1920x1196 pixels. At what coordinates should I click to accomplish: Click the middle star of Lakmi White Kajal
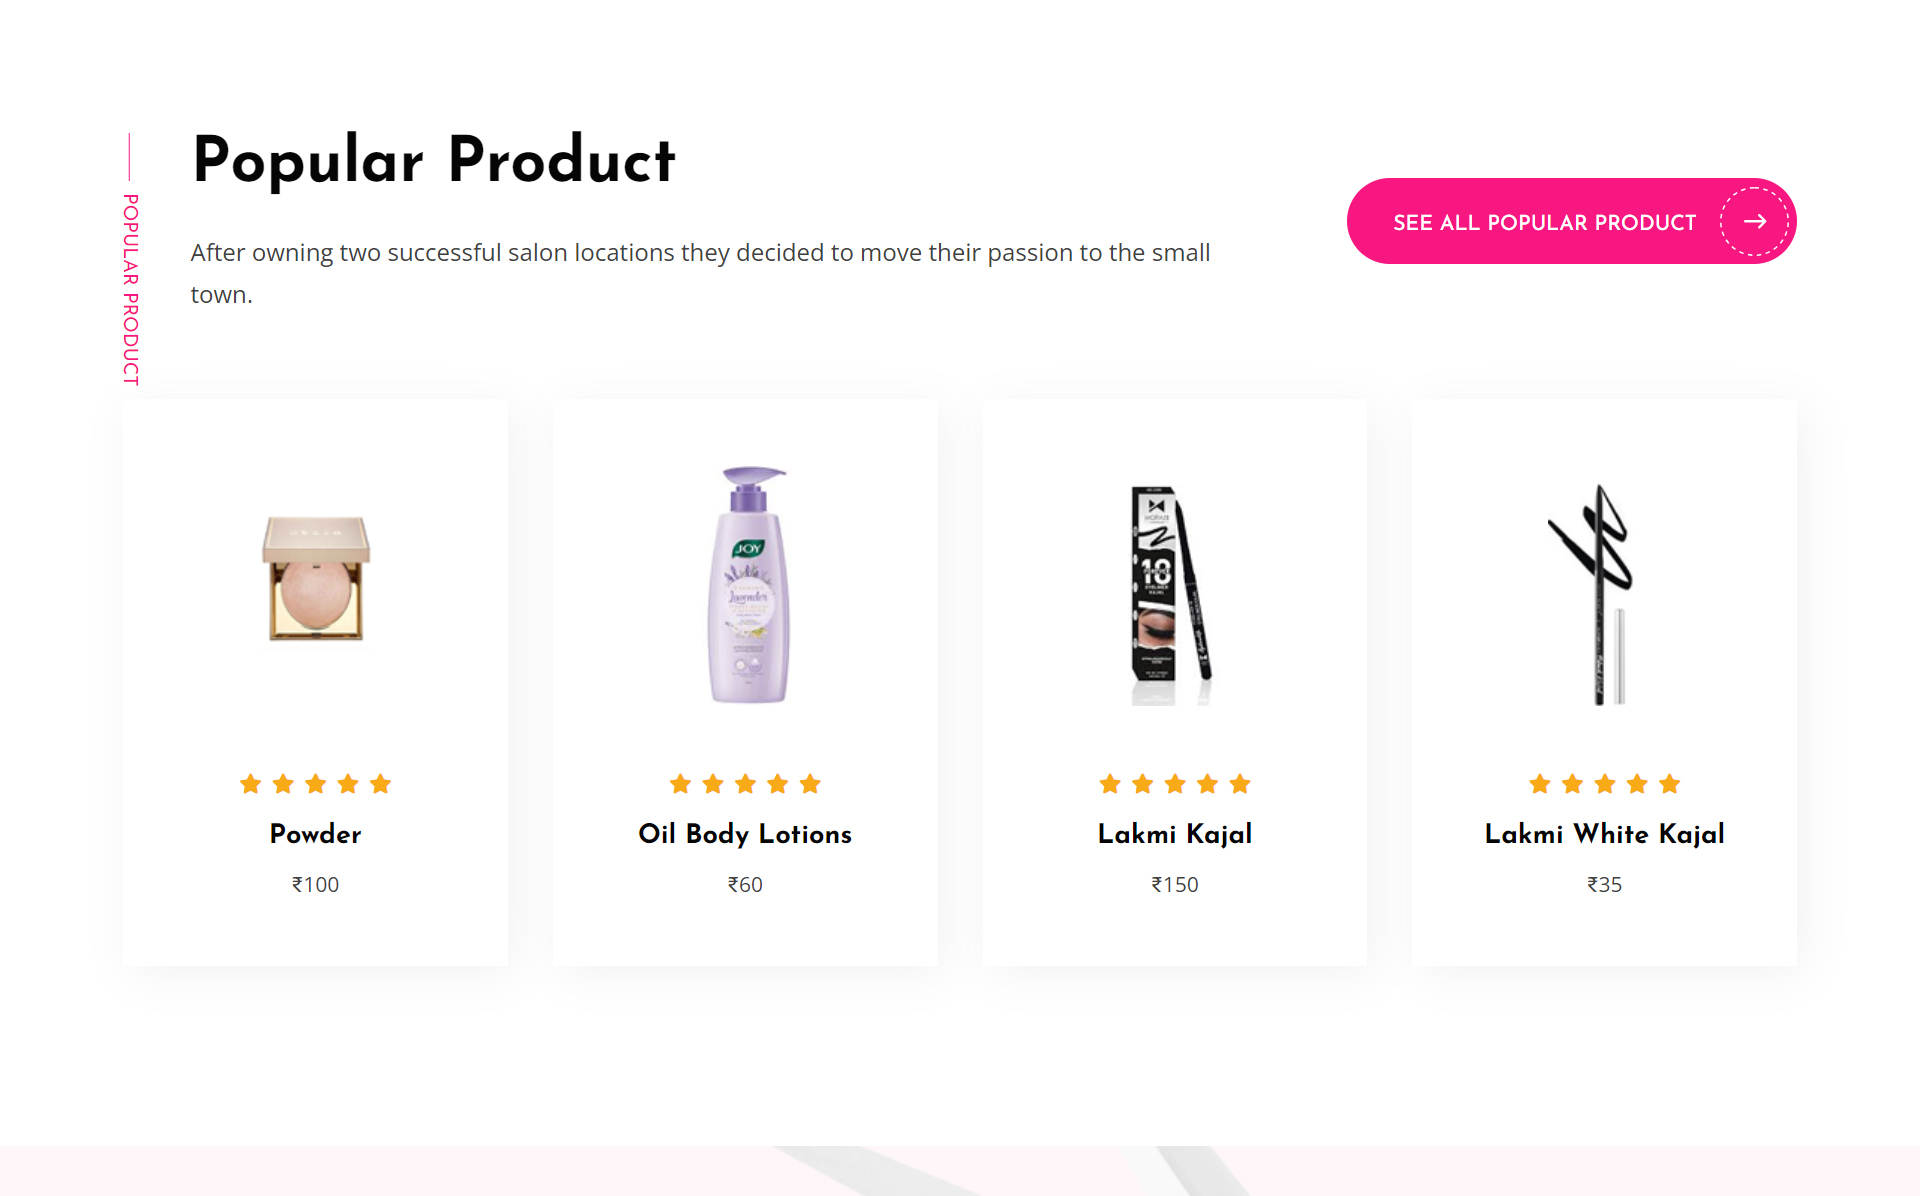[1605, 784]
